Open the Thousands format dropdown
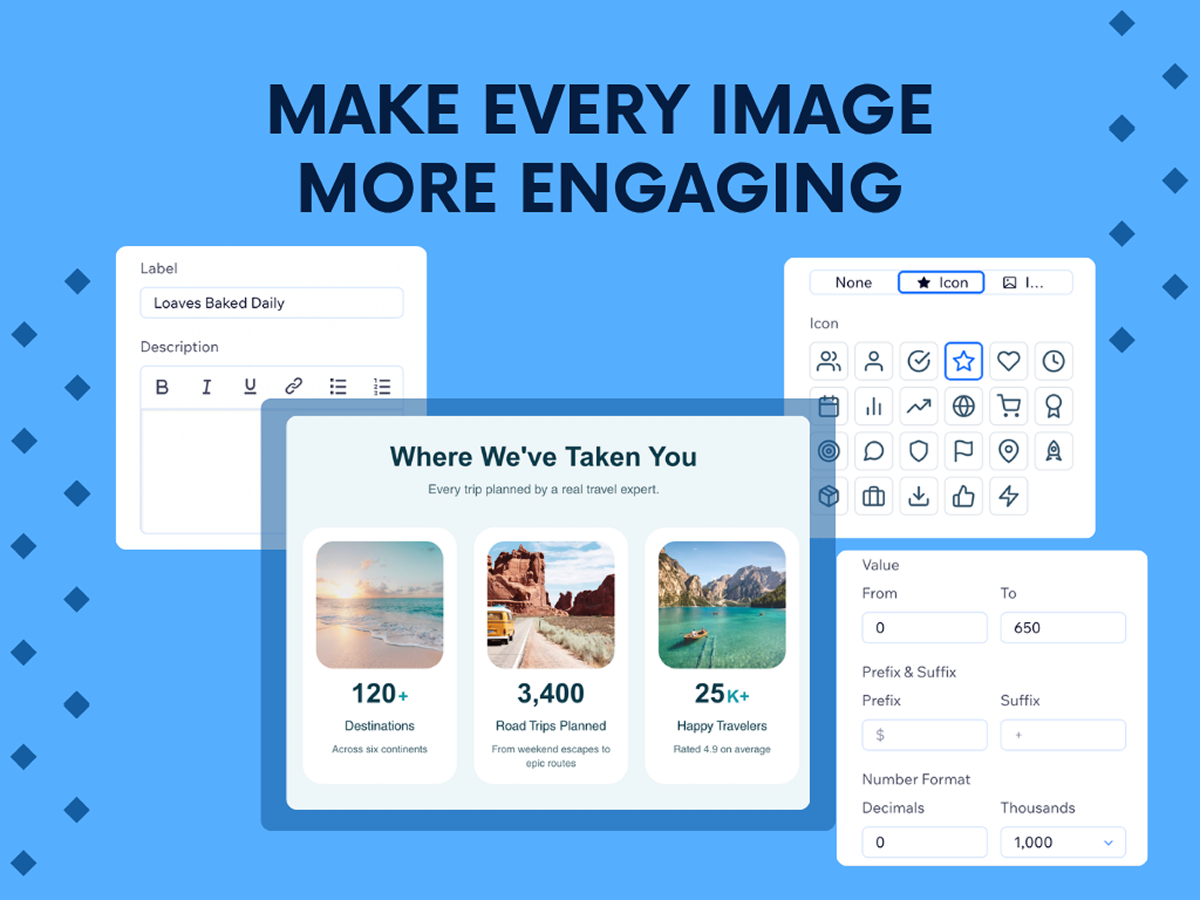The height and width of the screenshot is (900, 1200). (1063, 842)
